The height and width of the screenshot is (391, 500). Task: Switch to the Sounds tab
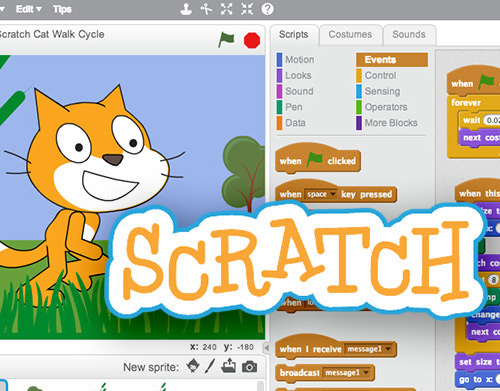click(409, 35)
